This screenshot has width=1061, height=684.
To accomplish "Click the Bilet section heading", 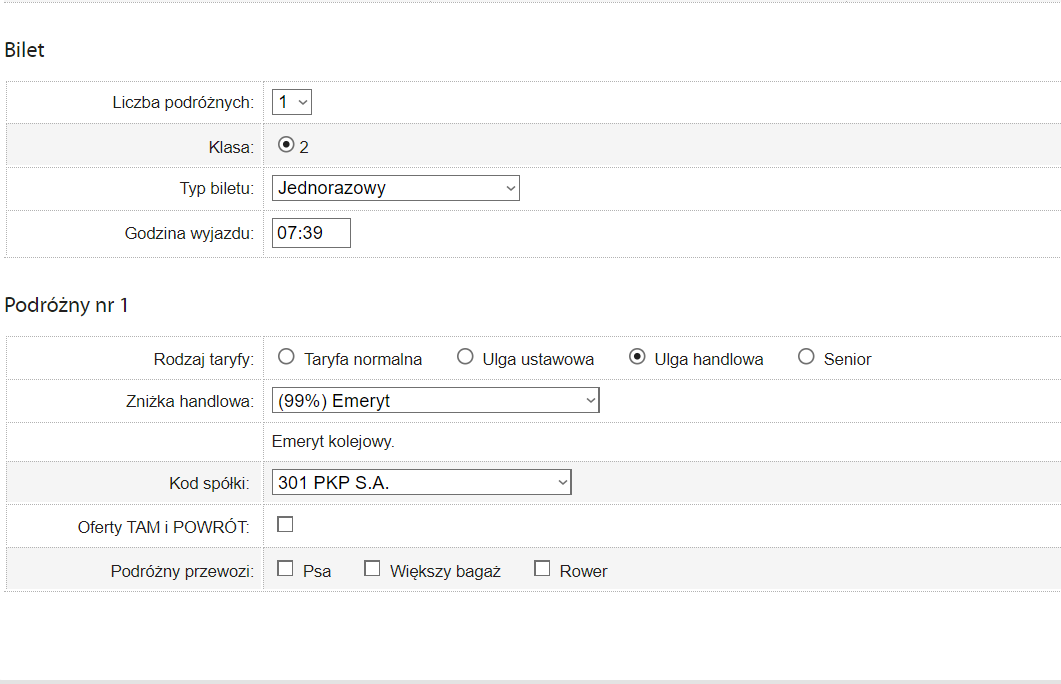I will point(25,50).
